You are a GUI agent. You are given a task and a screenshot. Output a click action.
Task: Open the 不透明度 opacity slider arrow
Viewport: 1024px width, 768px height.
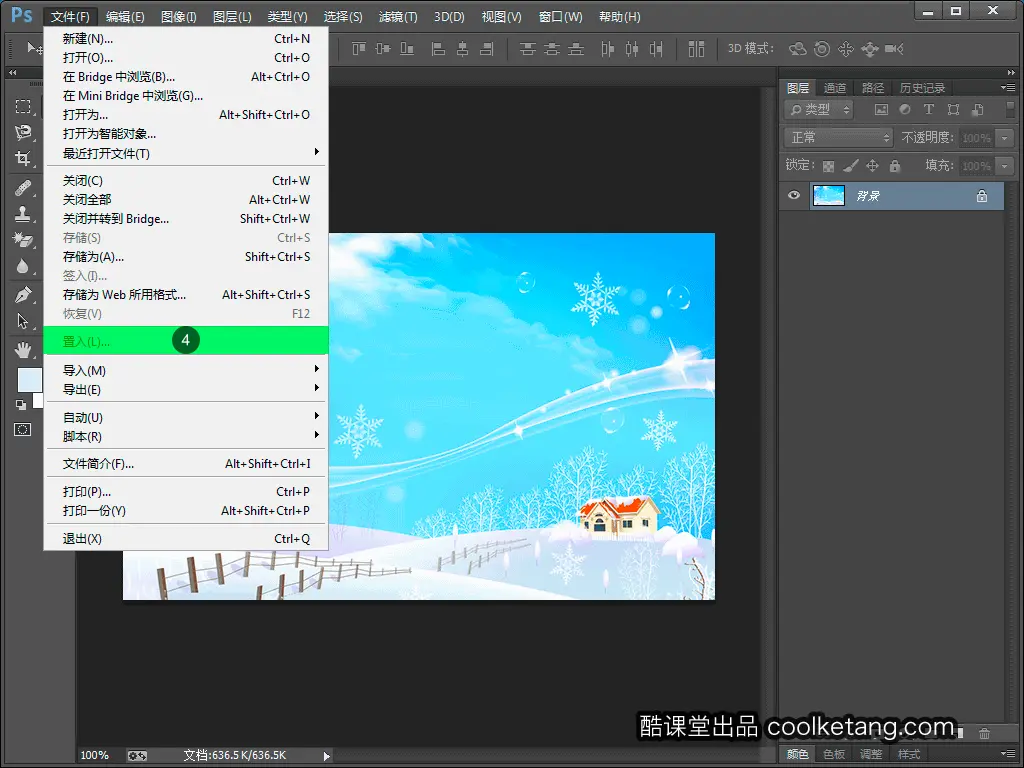tap(1004, 138)
